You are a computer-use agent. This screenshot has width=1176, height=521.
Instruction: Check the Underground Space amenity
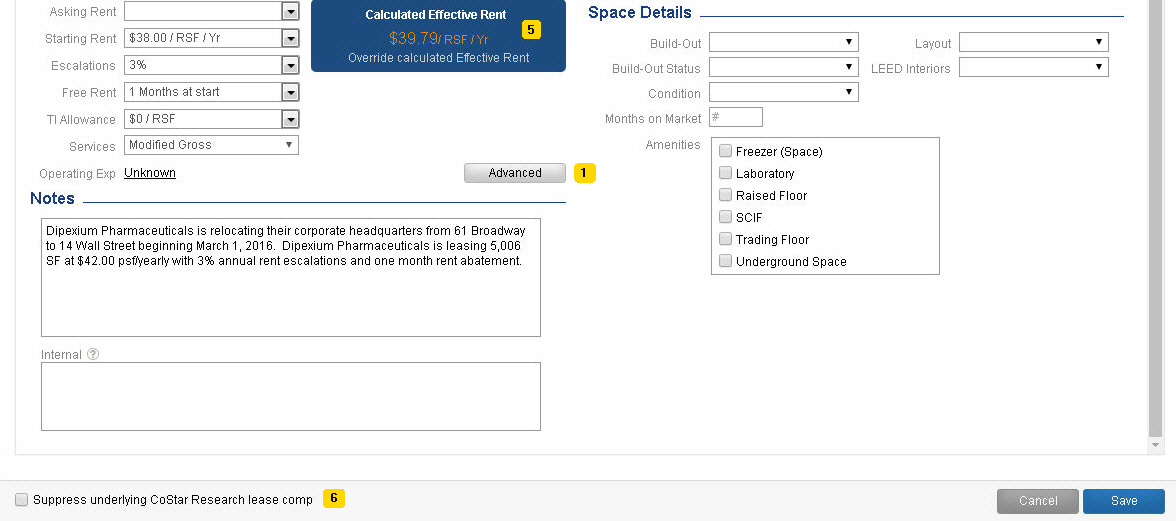pos(725,261)
